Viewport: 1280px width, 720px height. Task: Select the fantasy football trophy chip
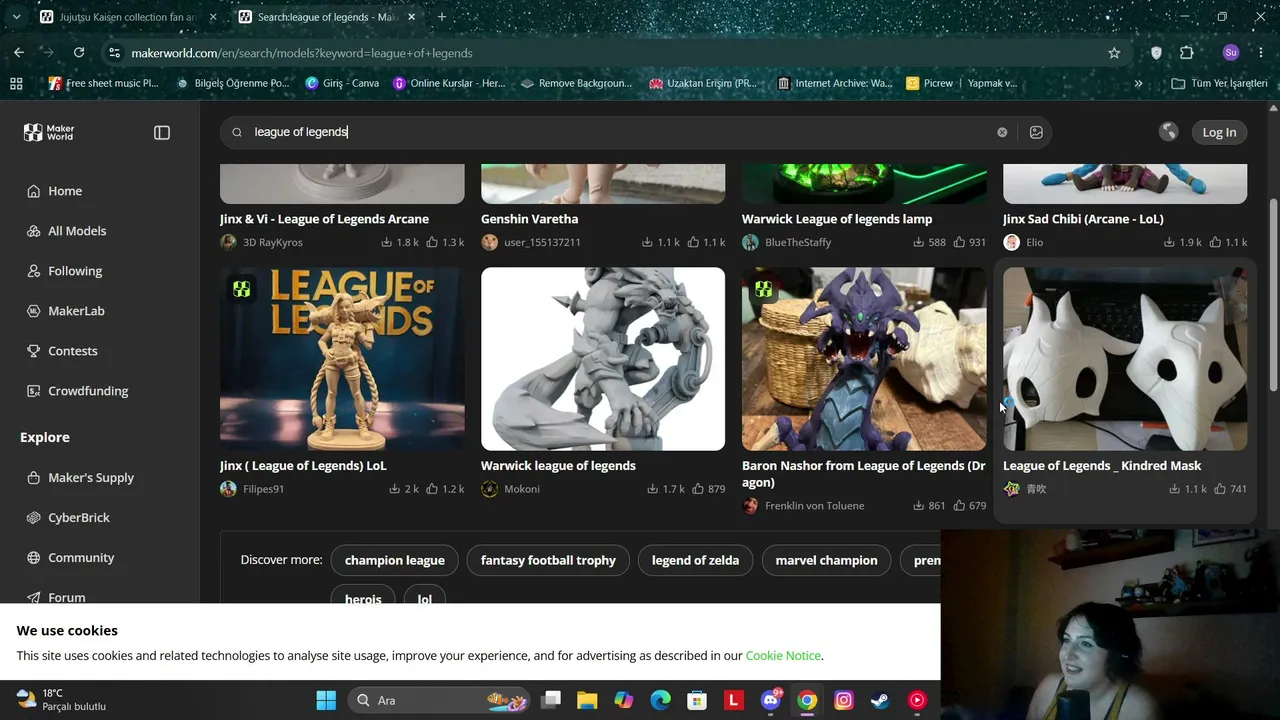(x=548, y=560)
